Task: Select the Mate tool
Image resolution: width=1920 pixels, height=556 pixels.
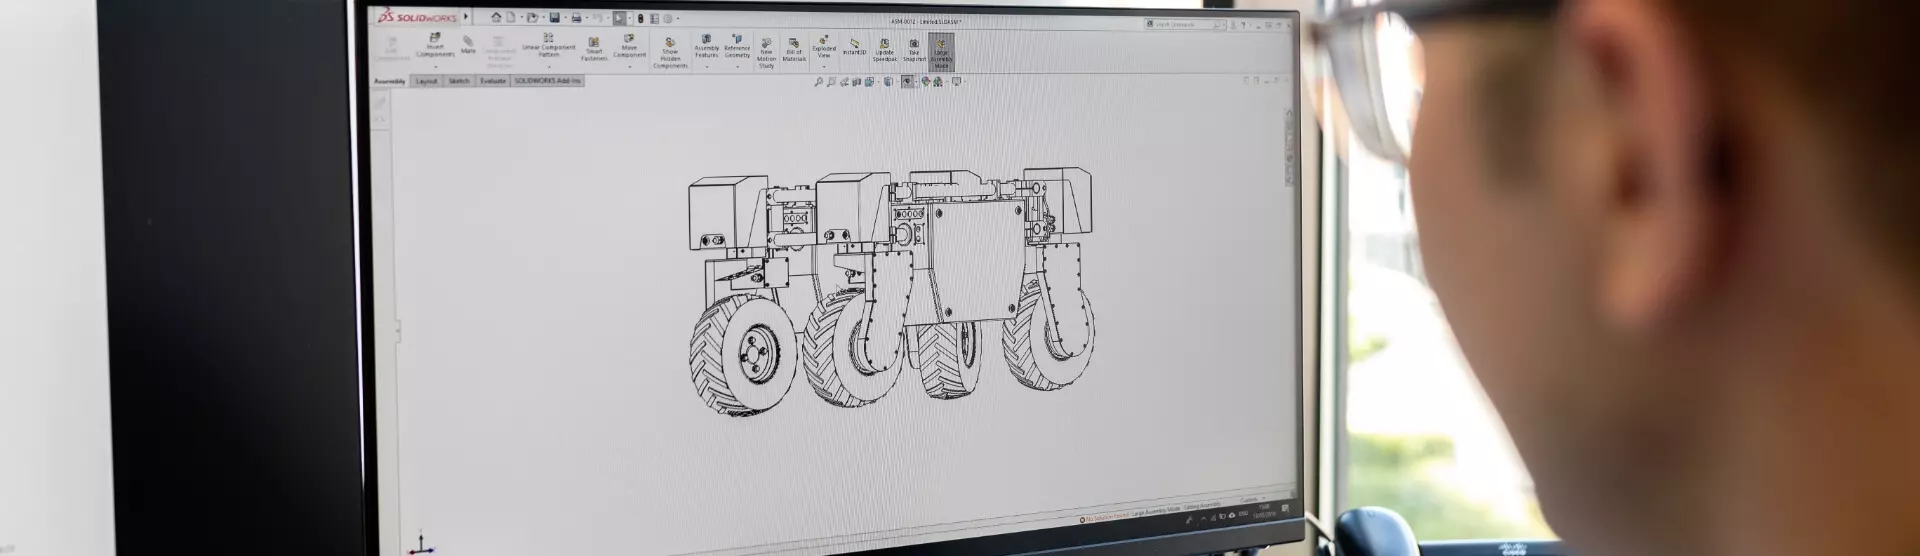Action: (x=468, y=44)
